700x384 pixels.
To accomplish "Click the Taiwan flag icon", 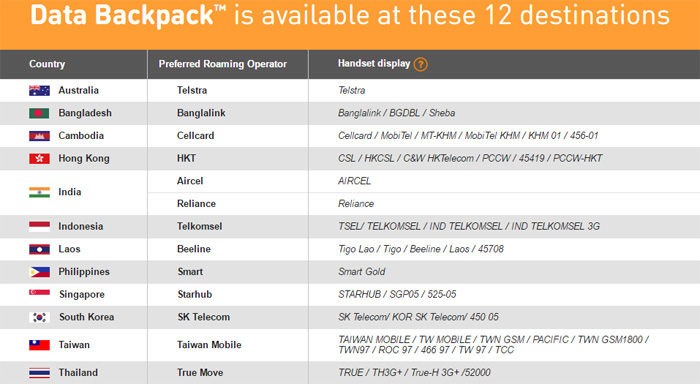I will click(39, 345).
